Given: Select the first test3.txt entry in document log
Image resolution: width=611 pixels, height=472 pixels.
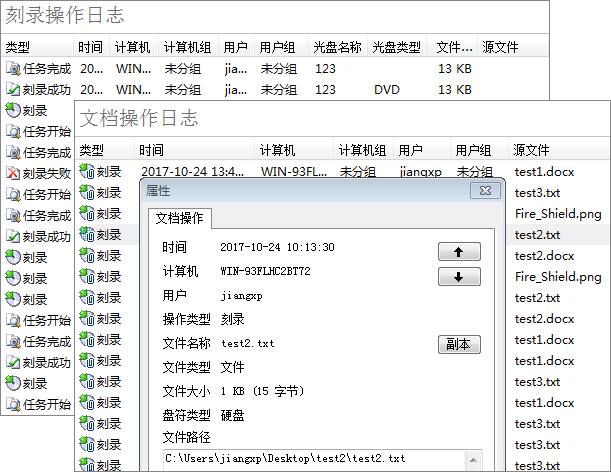Looking at the screenshot, I should tap(537, 193).
